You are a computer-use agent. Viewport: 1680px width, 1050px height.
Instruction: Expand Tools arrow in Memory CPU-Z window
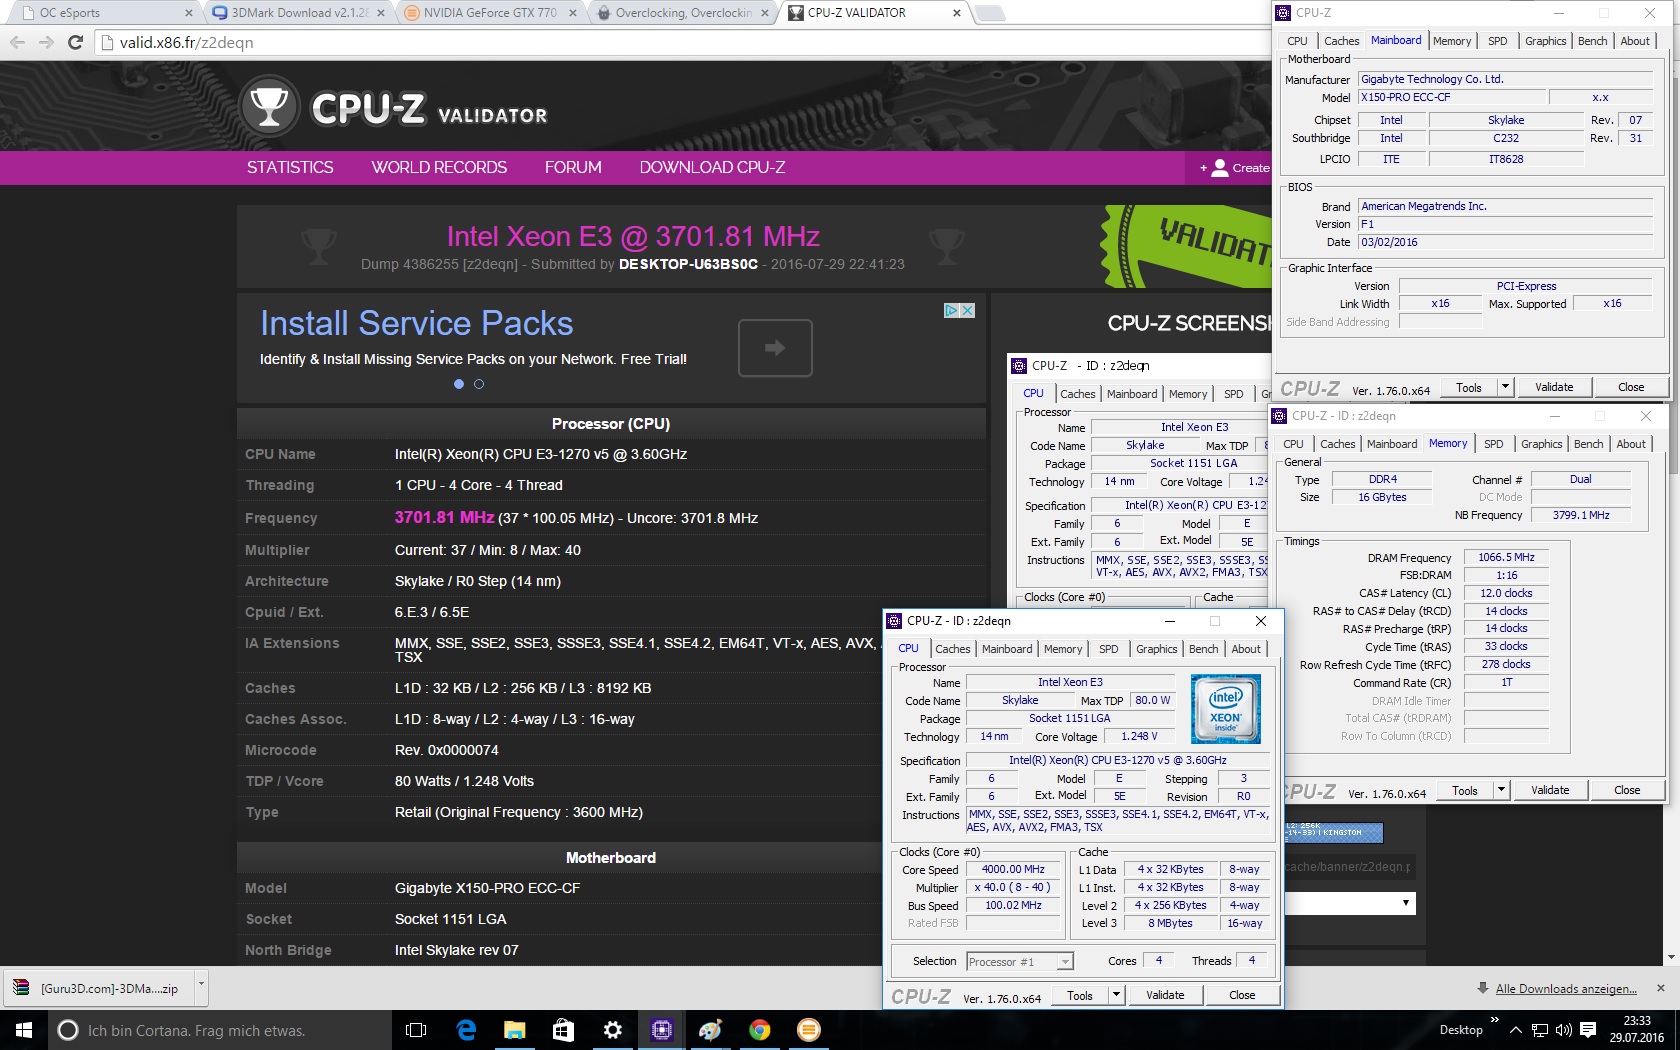pyautogui.click(x=1500, y=790)
